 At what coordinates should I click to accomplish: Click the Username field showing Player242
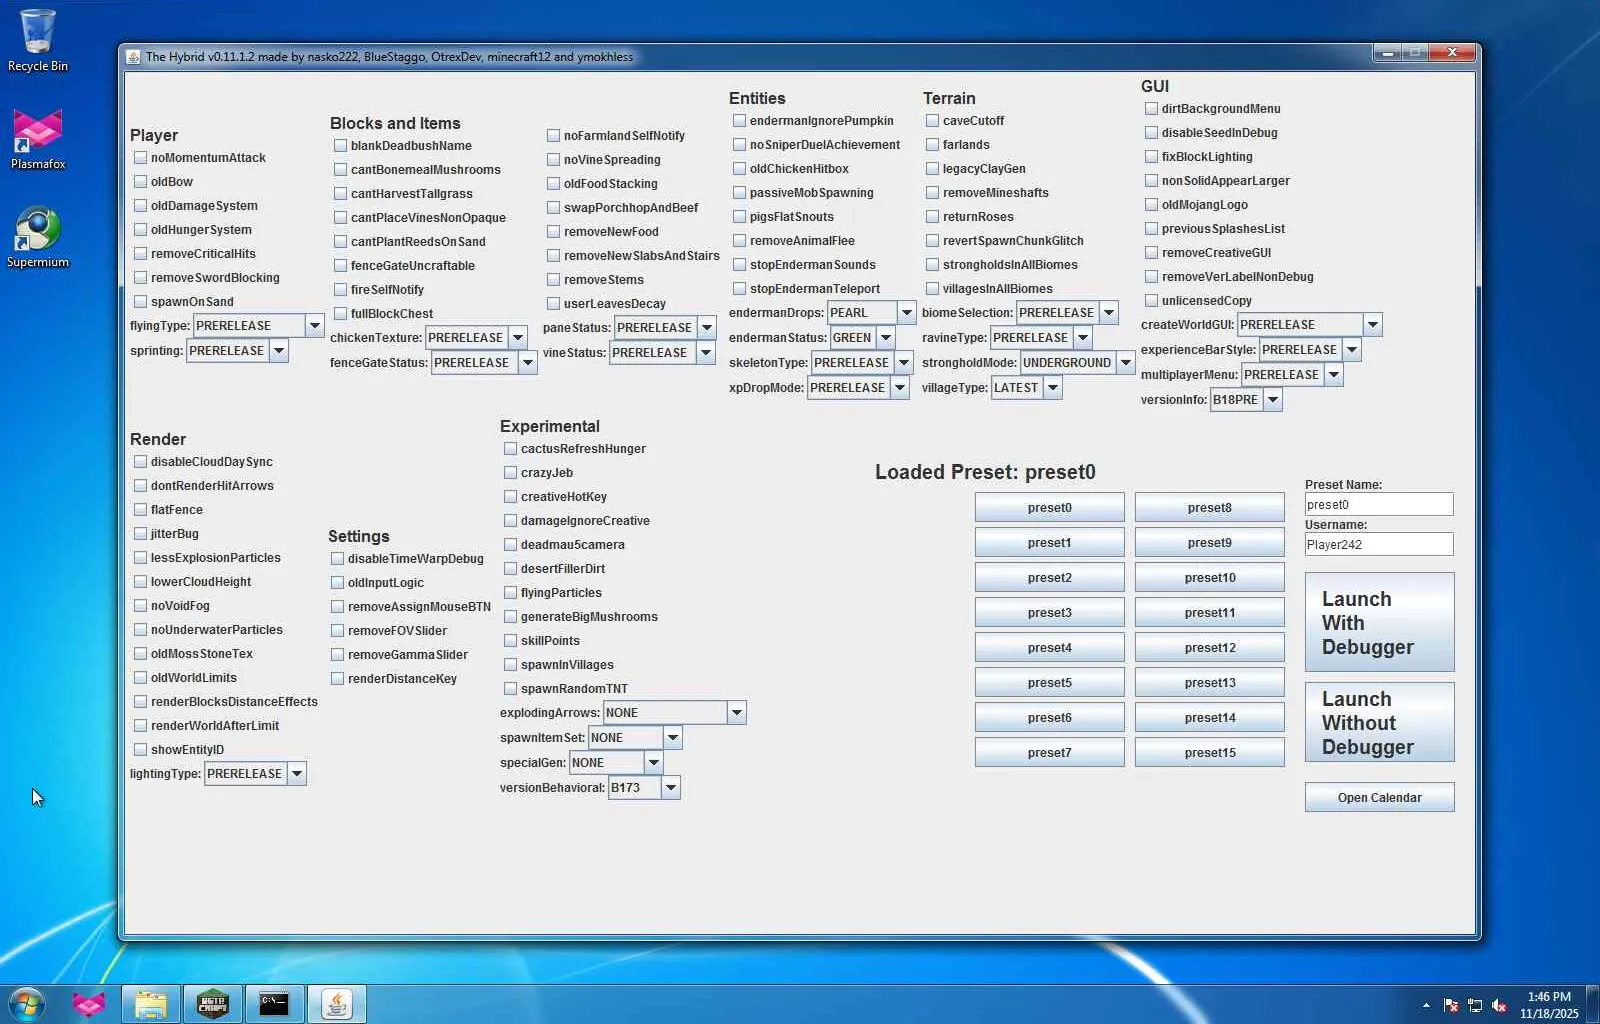[x=1378, y=545]
